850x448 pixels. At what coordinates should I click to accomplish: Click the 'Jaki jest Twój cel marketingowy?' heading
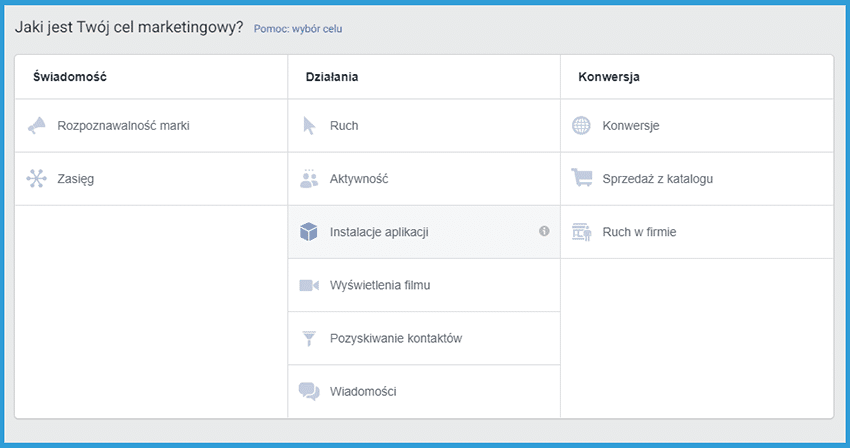129,27
